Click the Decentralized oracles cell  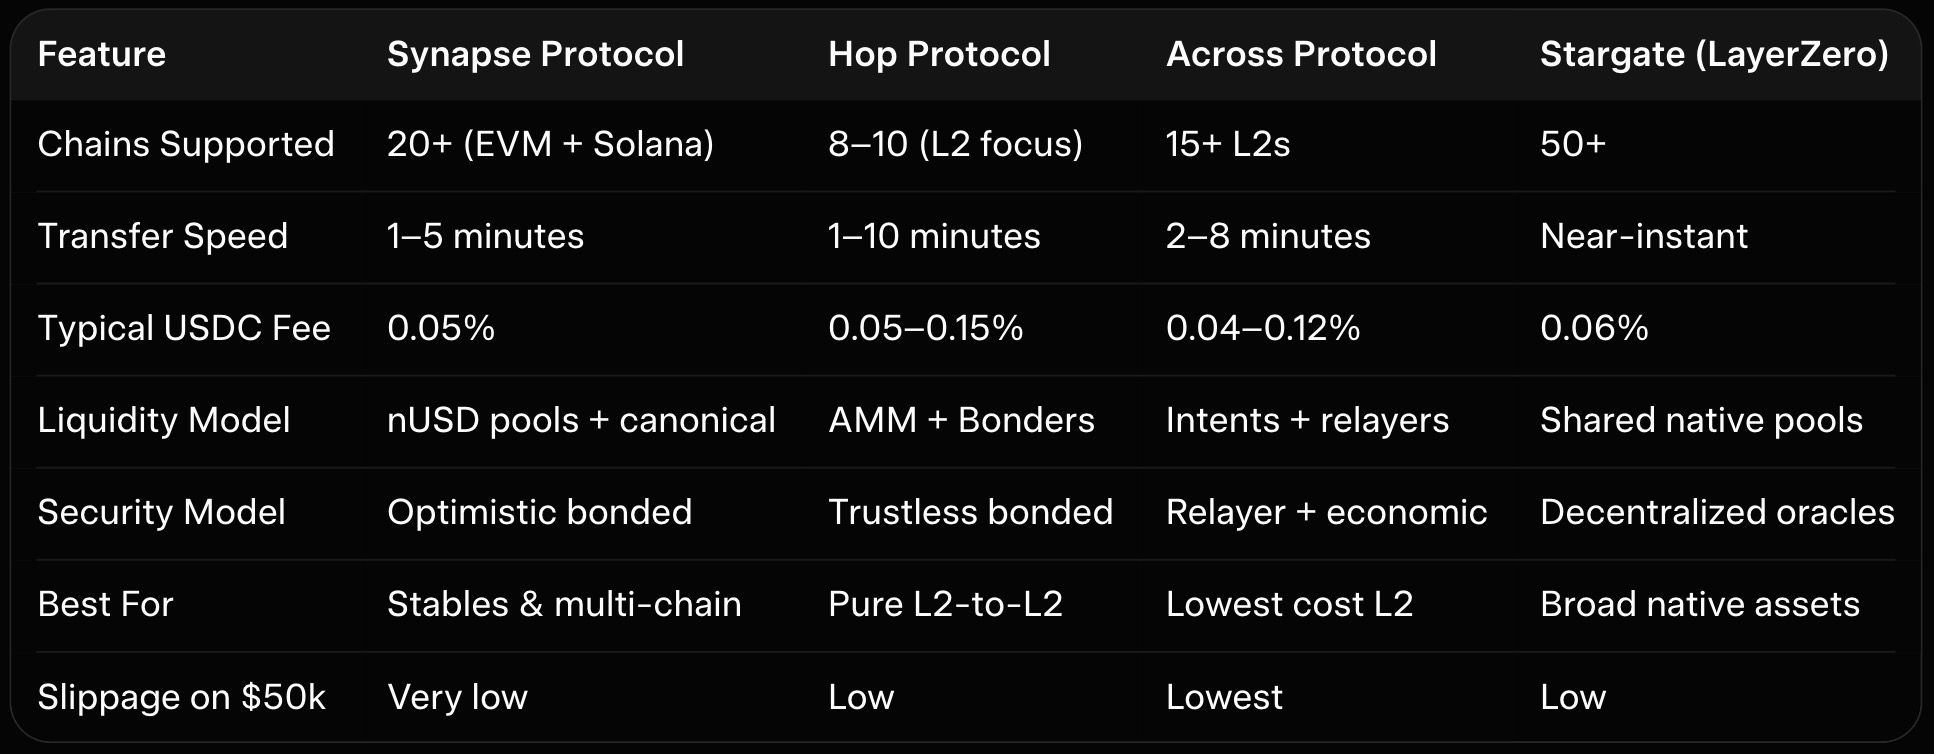(x=1717, y=512)
